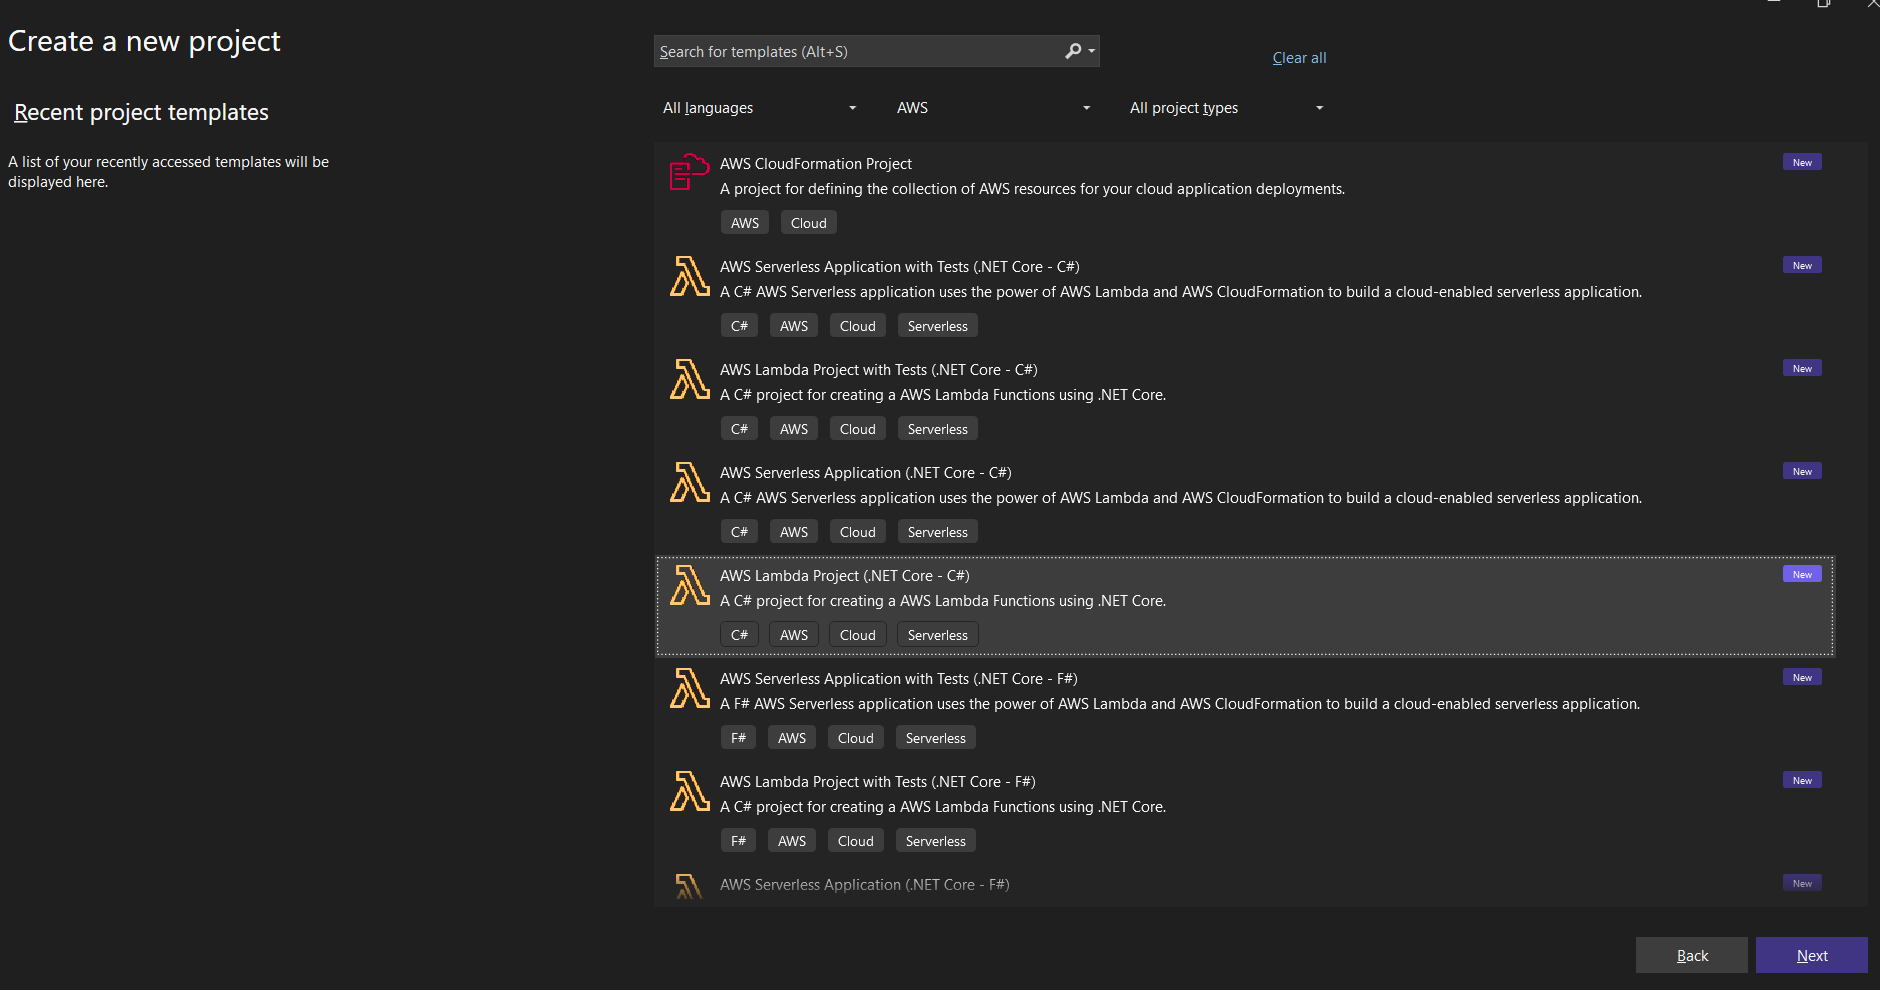Click the Recent project templates heading

point(141,112)
